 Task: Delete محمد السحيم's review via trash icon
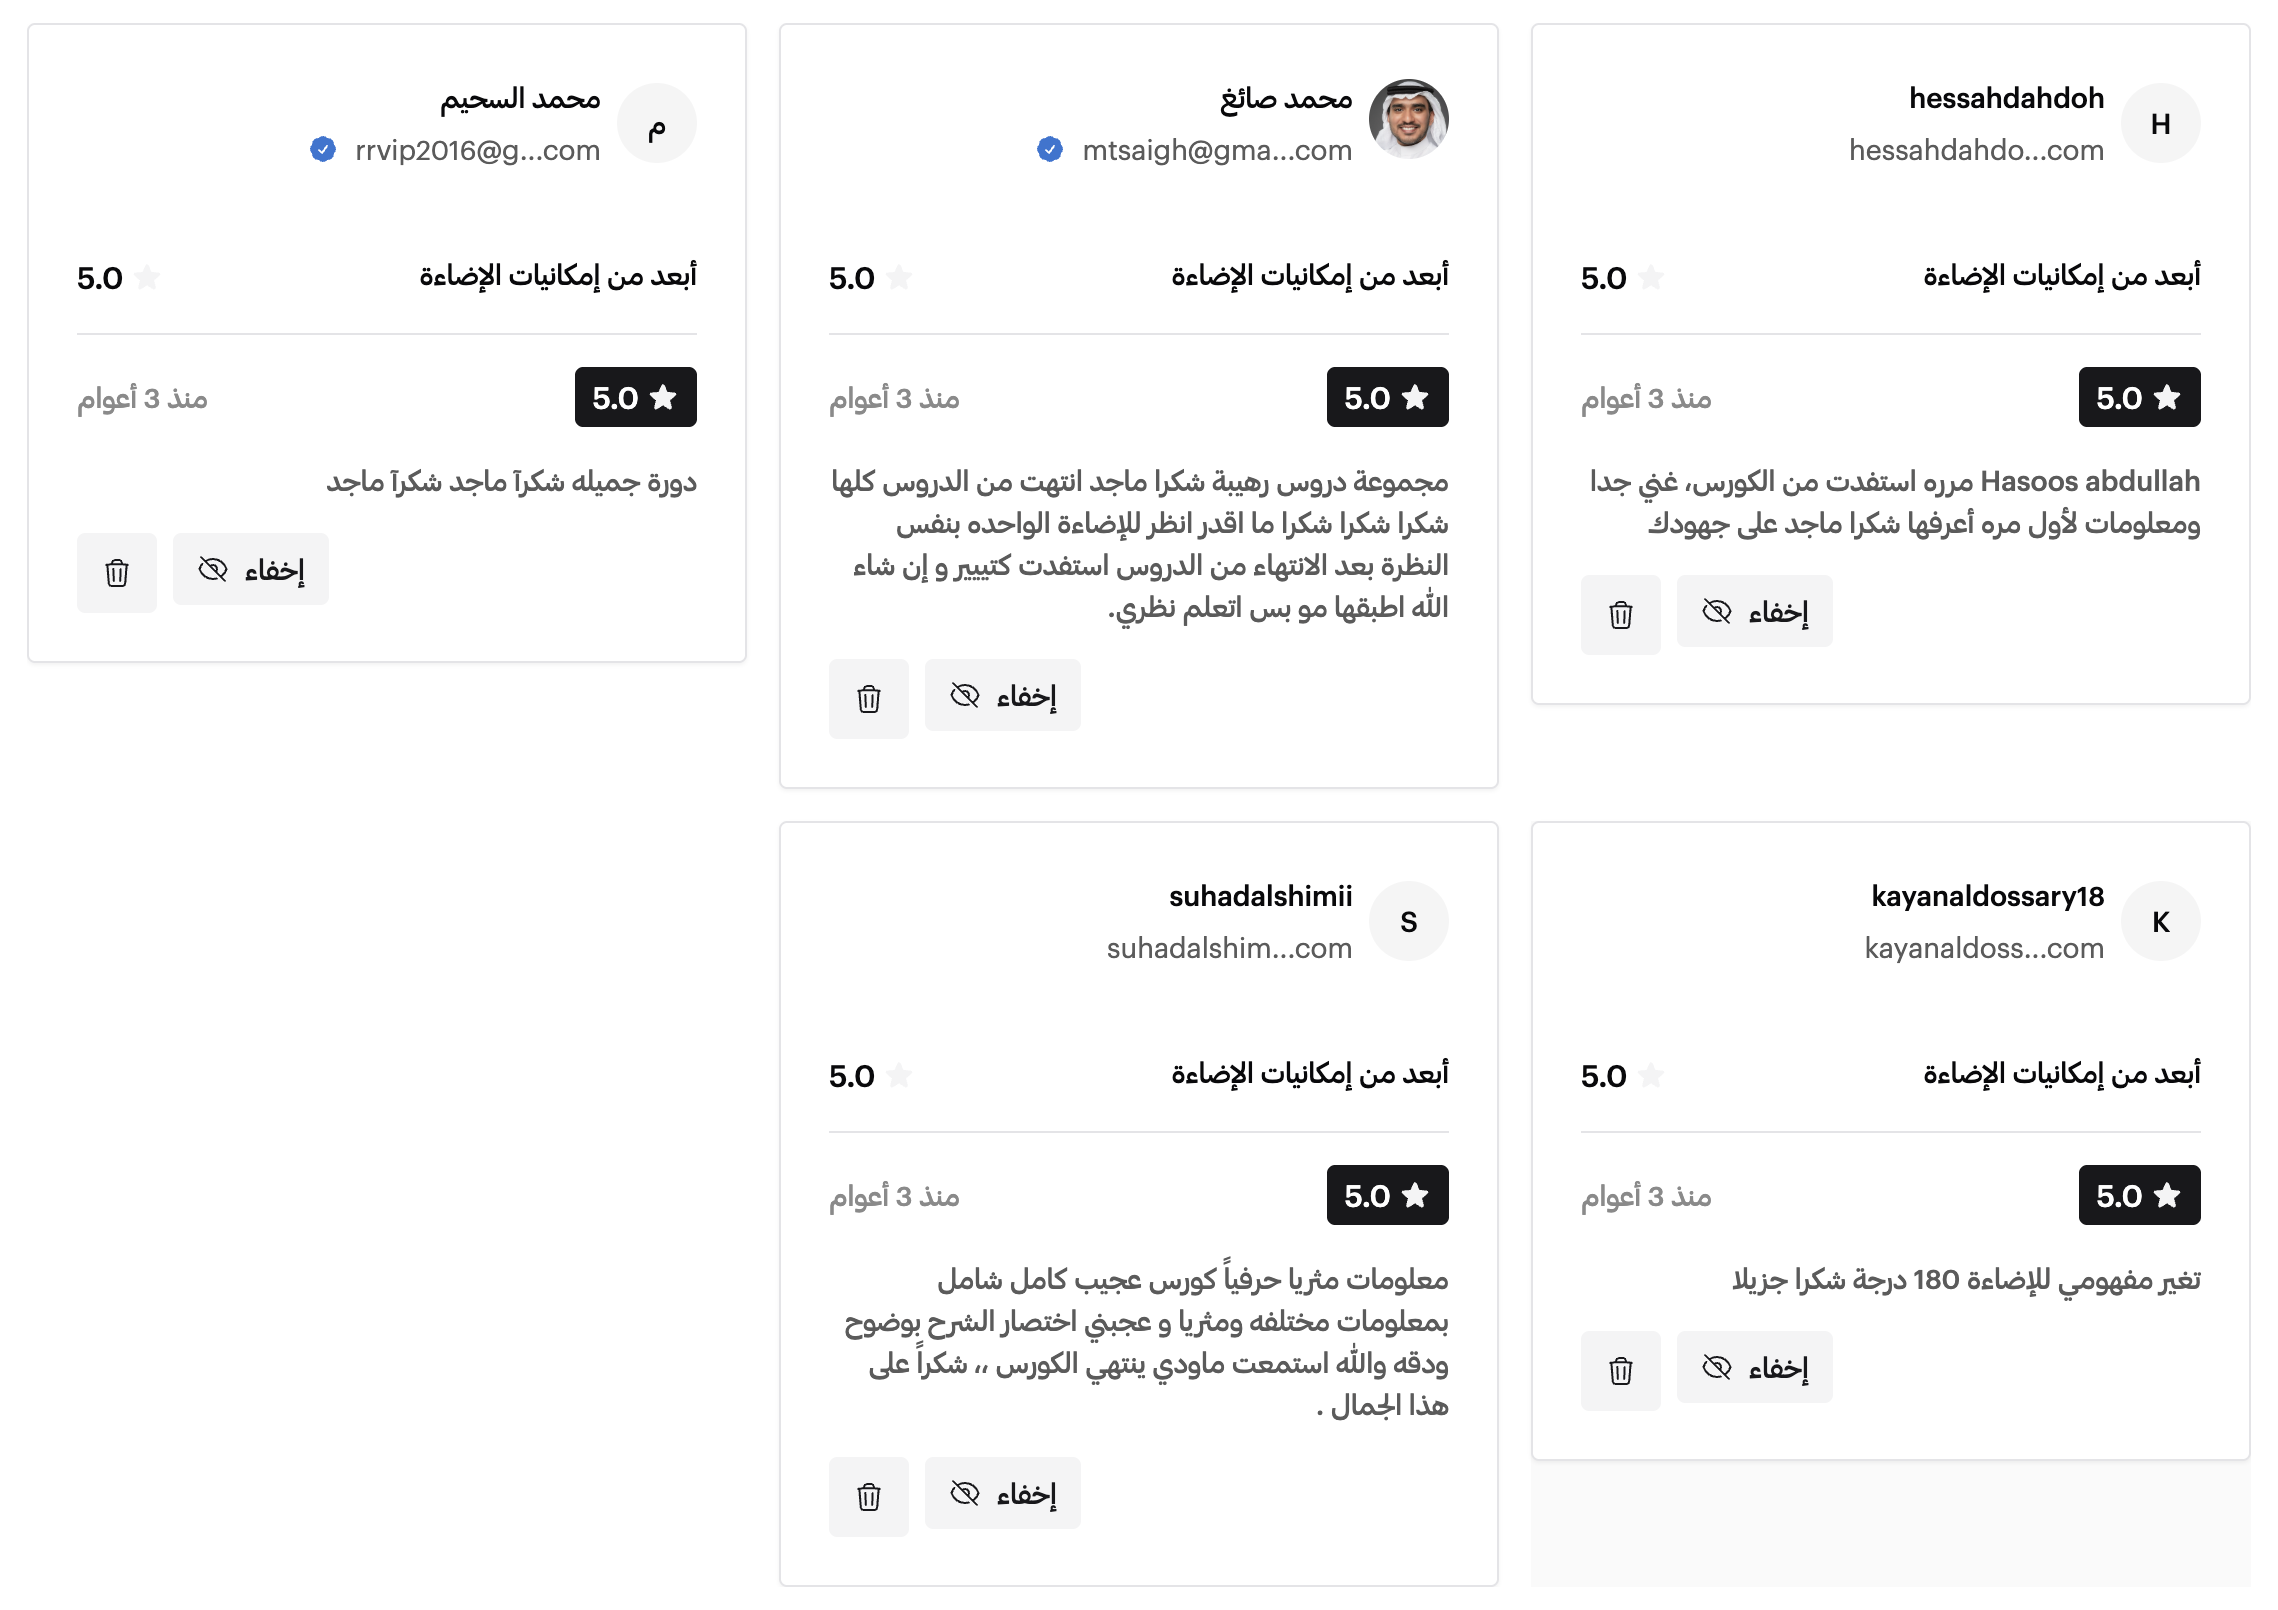(x=116, y=572)
